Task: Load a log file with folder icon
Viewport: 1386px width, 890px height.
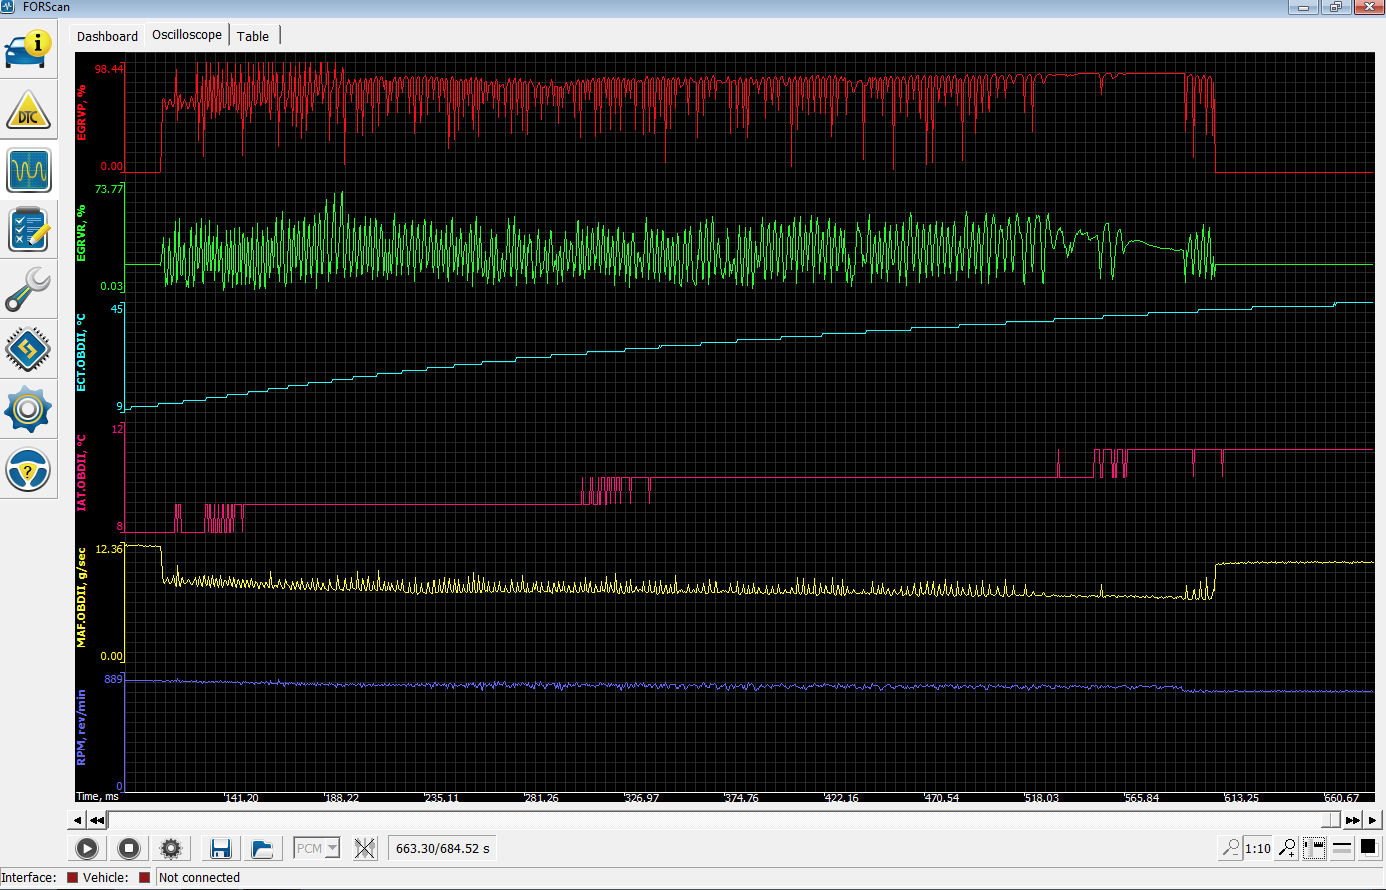Action: (262, 849)
